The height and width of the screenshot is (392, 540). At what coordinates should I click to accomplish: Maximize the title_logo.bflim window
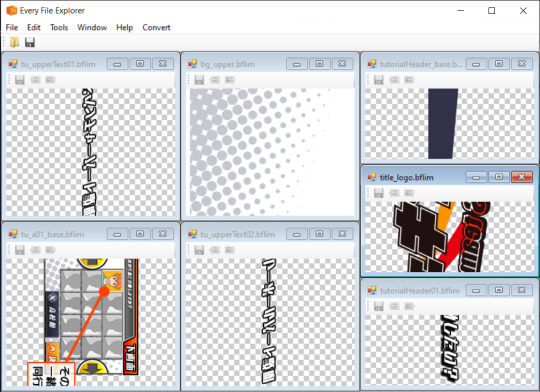coord(499,177)
